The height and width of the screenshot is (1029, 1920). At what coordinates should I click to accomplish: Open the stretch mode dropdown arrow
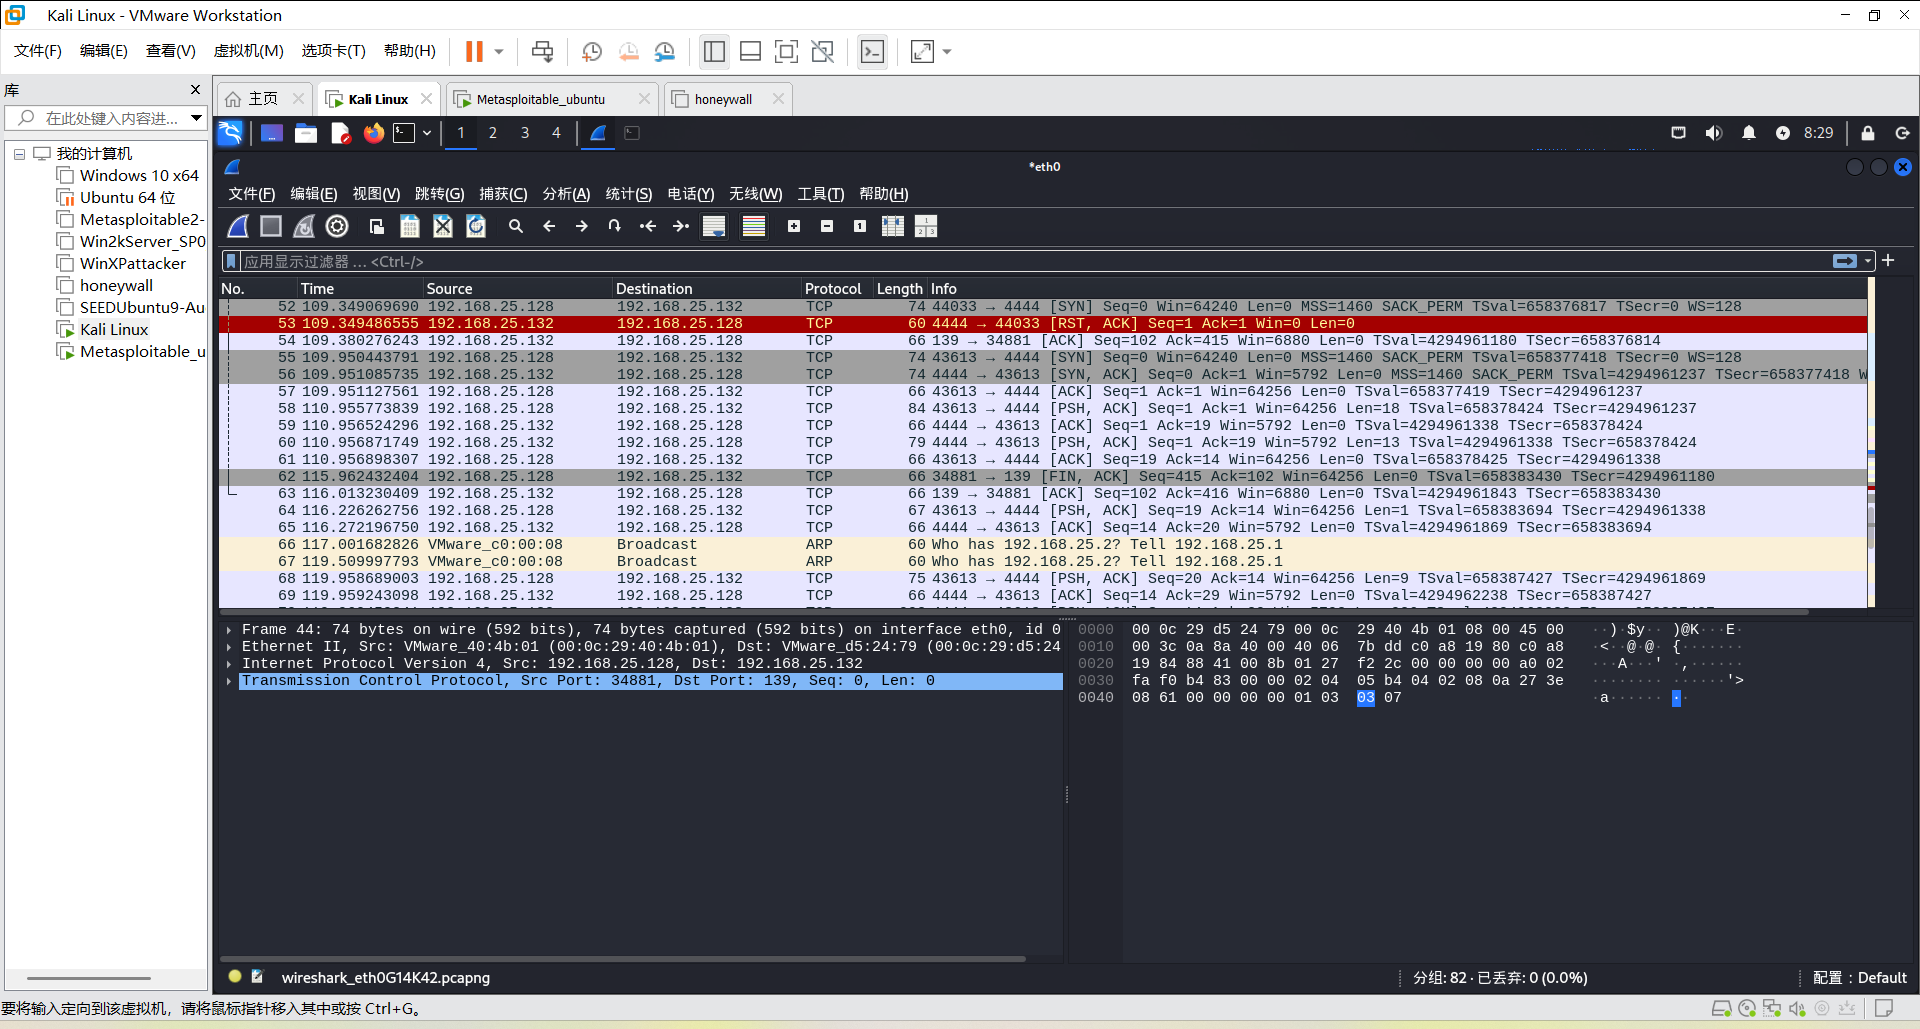click(x=947, y=51)
